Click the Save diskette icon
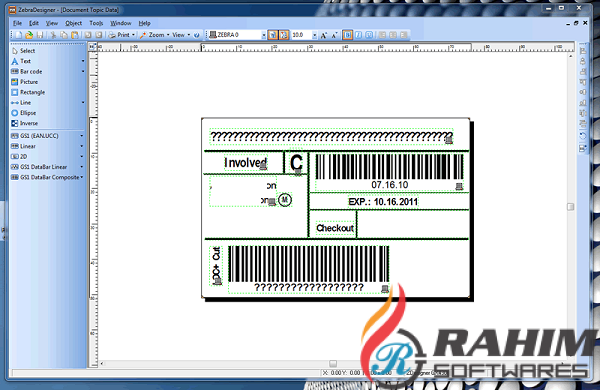Viewport: 600px width, 390px height. pyautogui.click(x=40, y=35)
